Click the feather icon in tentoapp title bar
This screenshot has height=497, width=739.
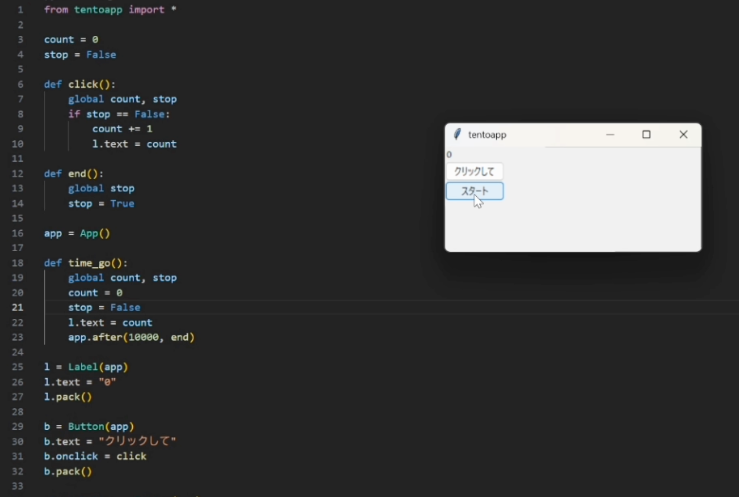click(457, 135)
